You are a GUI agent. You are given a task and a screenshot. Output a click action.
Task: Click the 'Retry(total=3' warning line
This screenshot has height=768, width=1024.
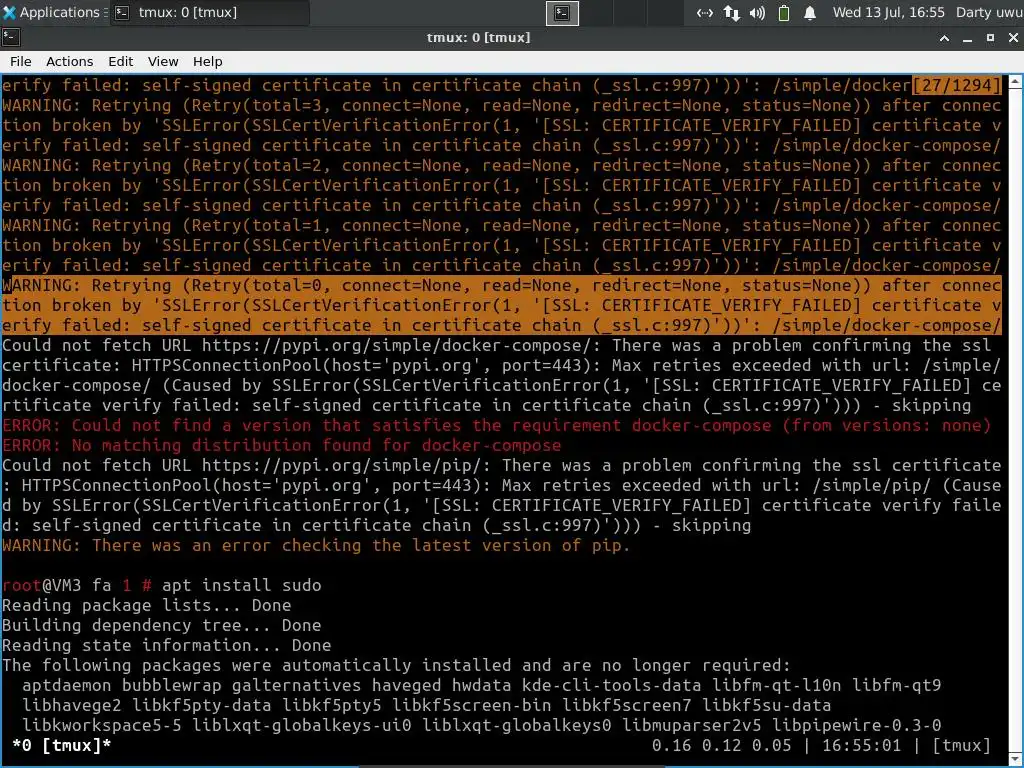point(502,105)
